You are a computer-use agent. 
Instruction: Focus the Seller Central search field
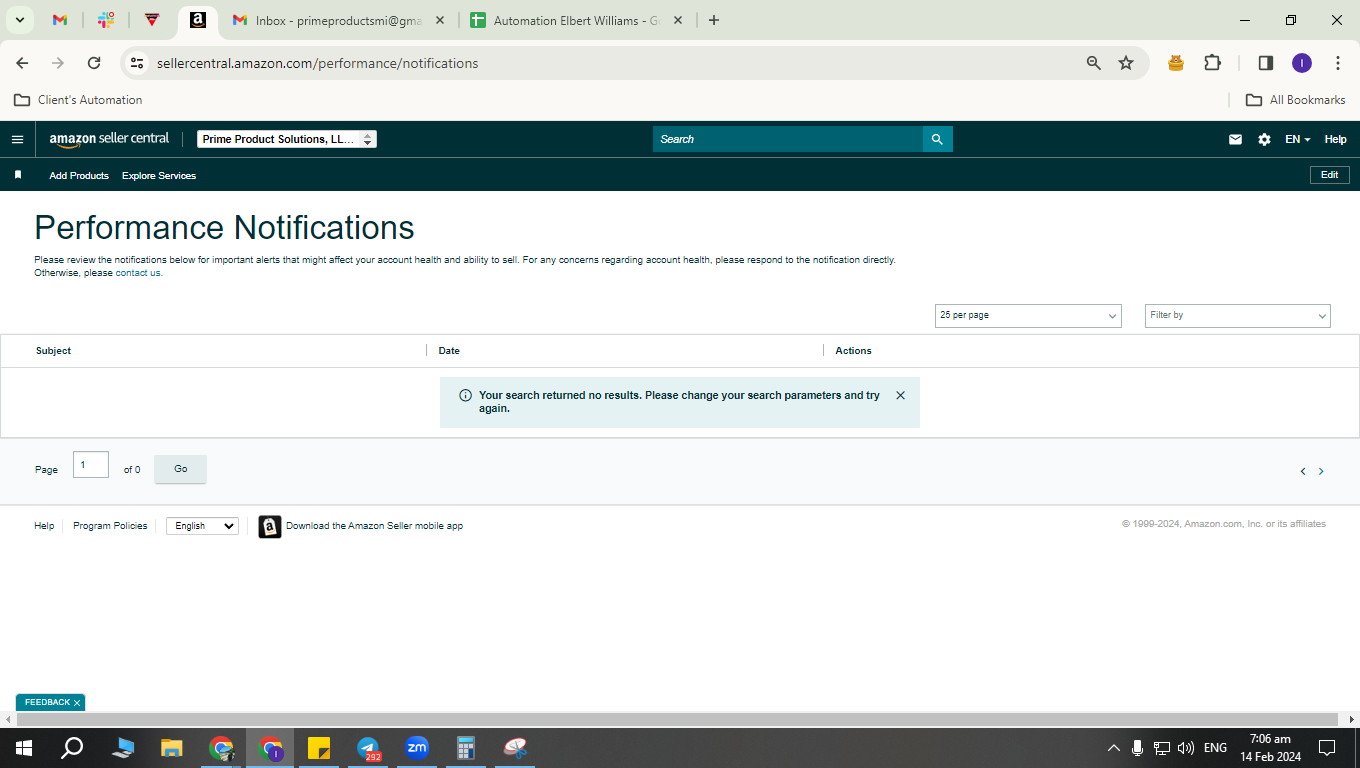pos(788,139)
